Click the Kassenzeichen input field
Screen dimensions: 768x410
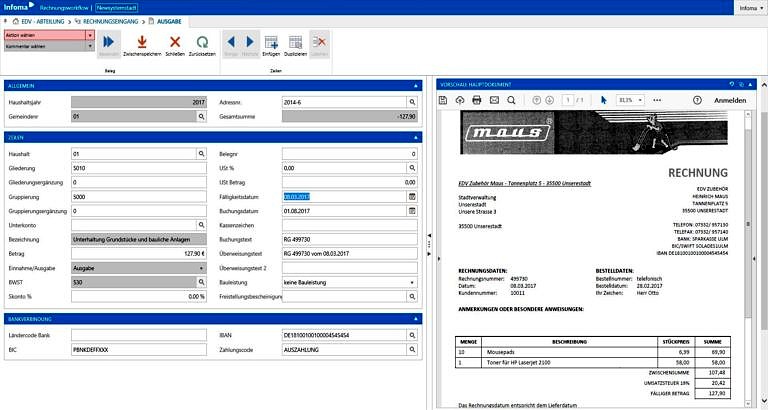coord(350,225)
